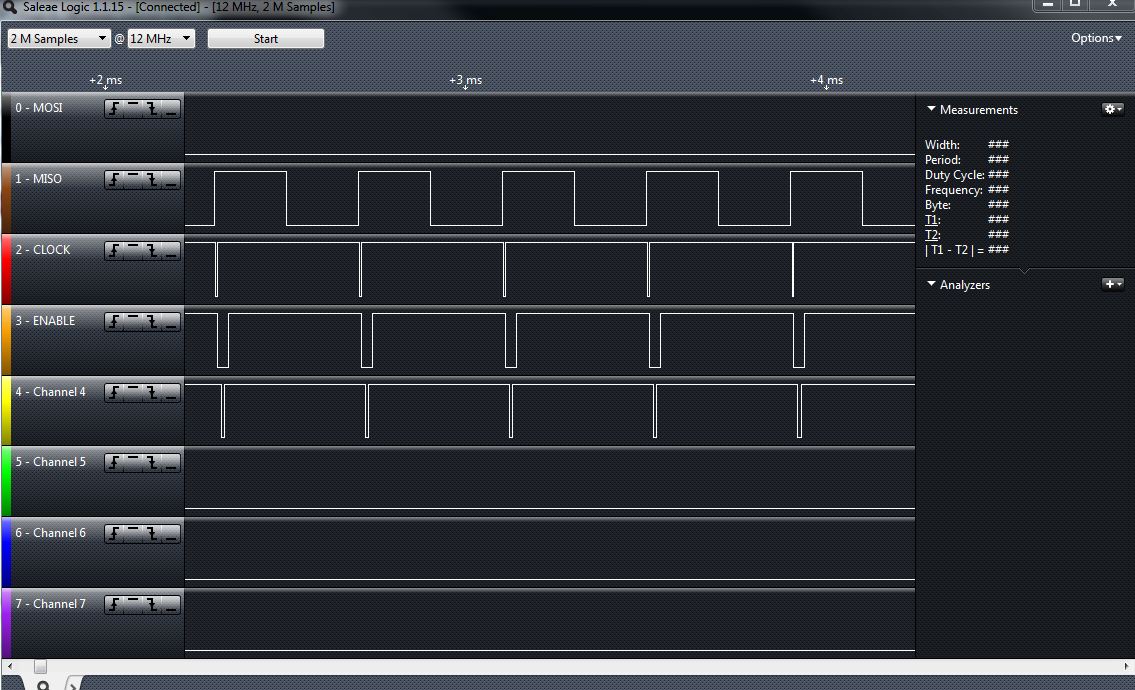Open the 2 M Samples dropdown
This screenshot has width=1135, height=690.
[x=58, y=38]
